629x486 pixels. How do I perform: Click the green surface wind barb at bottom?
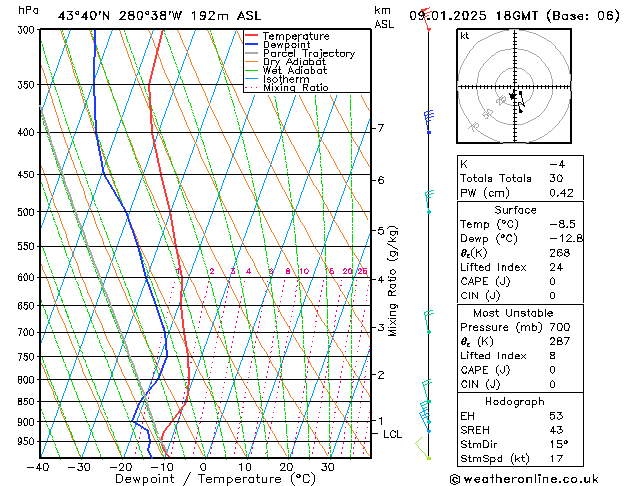pyautogui.click(x=423, y=449)
